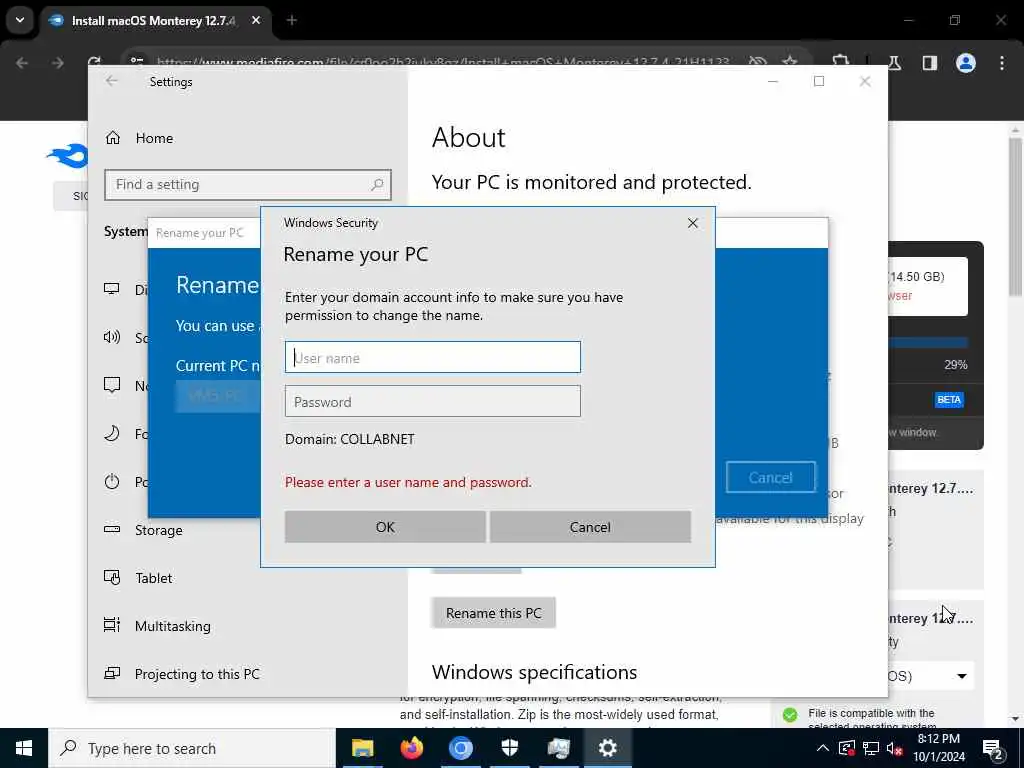Click the taskbar search box
1024x768 pixels.
tap(192, 748)
